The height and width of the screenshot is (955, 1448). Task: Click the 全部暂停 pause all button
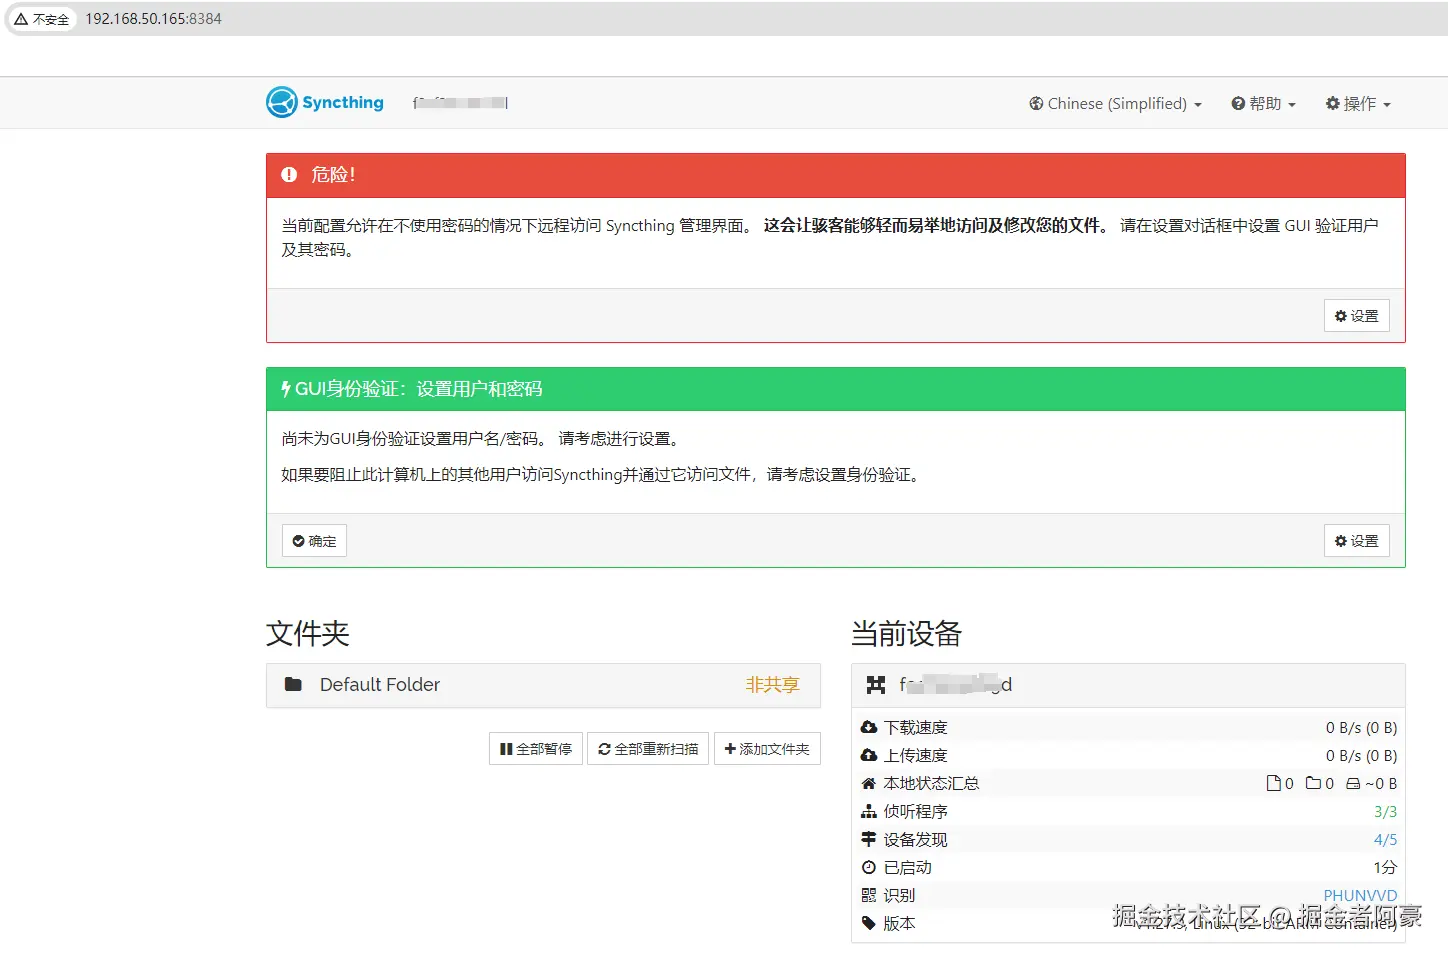click(x=535, y=749)
